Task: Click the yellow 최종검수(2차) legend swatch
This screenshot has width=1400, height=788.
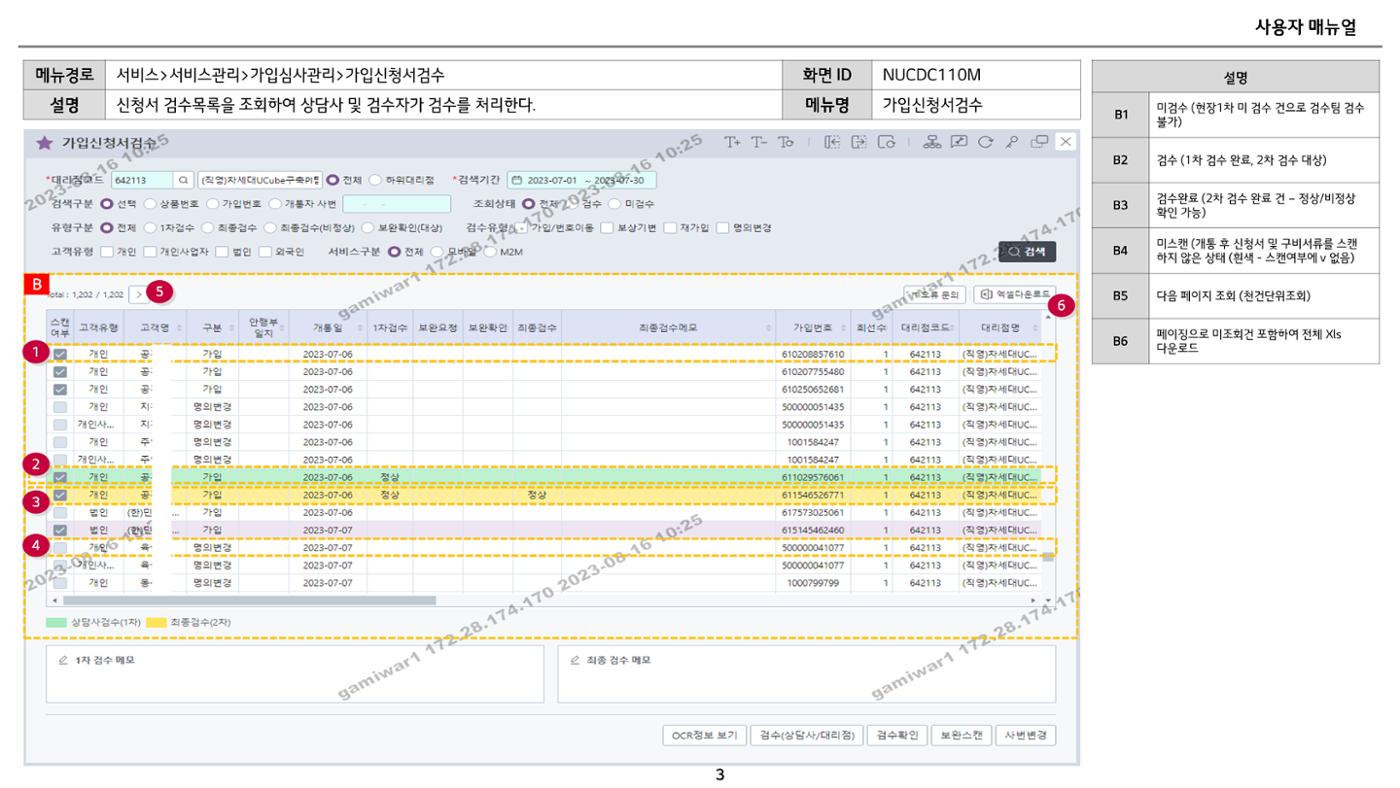Action: coord(156,623)
